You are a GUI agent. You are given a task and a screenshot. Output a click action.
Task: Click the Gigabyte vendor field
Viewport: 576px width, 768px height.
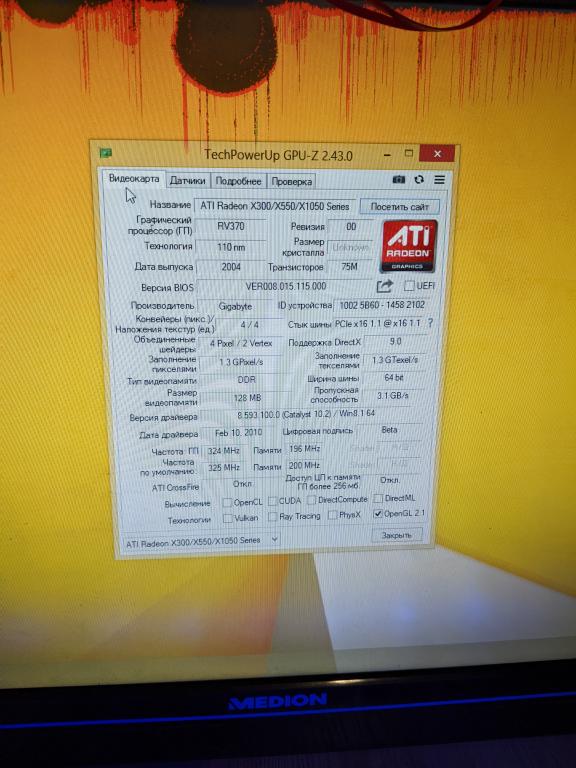click(235, 307)
